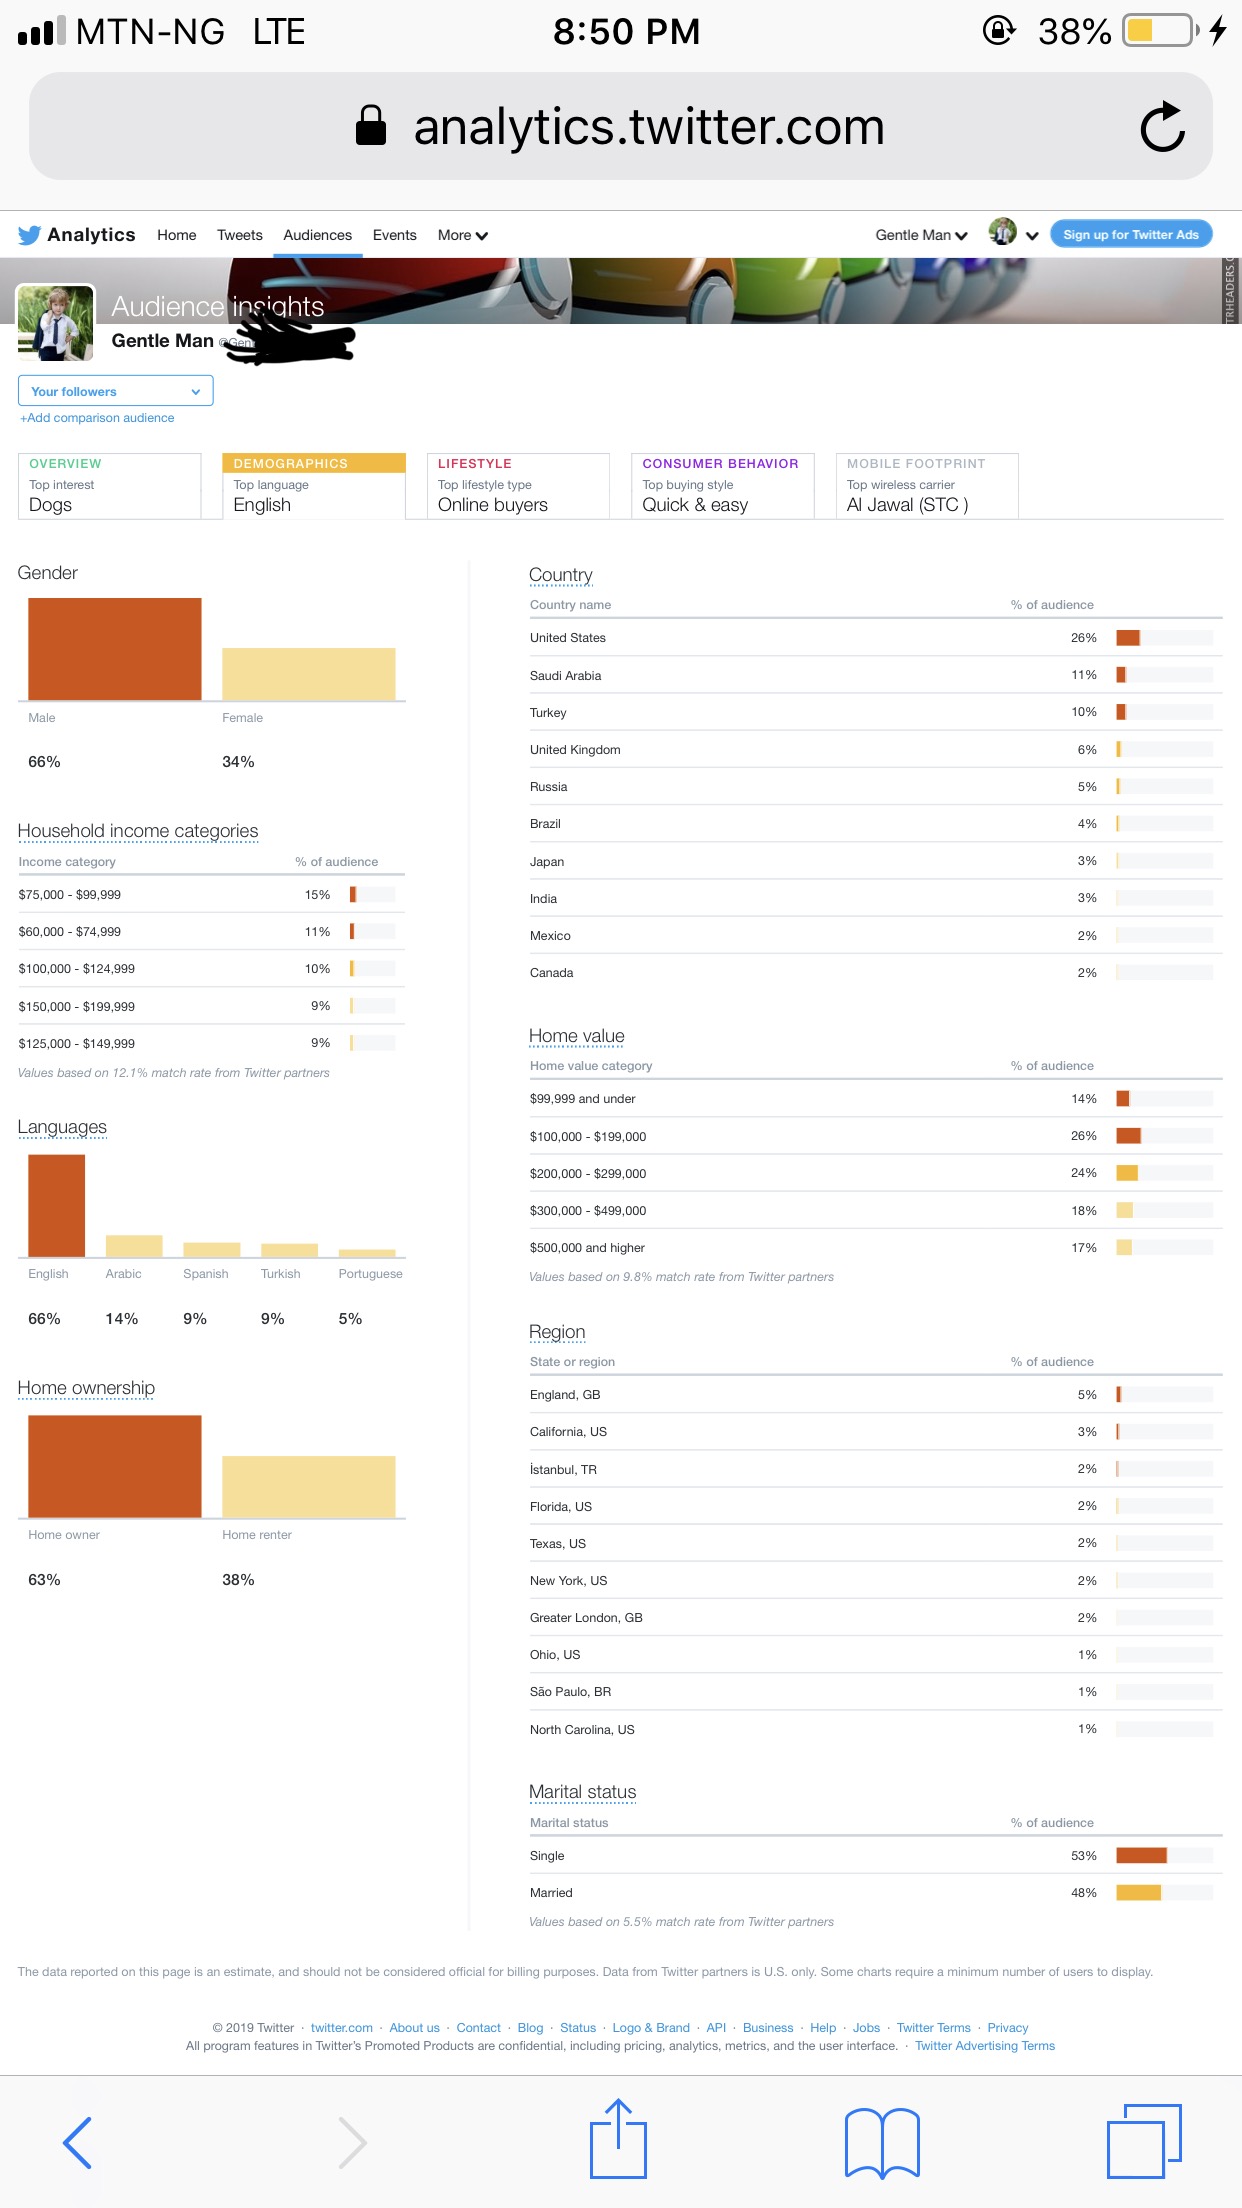This screenshot has height=2208, width=1242.
Task: Click the Region section heading
Action: coord(557,1332)
